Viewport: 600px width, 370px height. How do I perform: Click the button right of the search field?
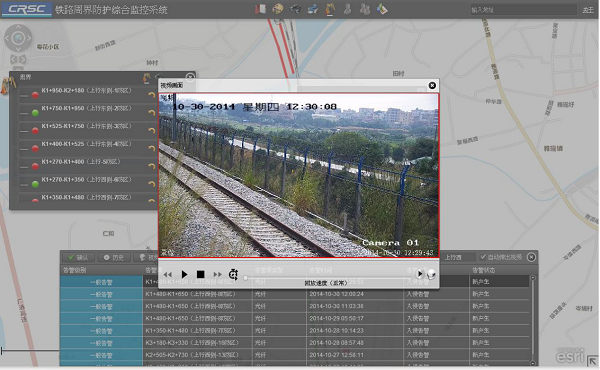[588, 10]
